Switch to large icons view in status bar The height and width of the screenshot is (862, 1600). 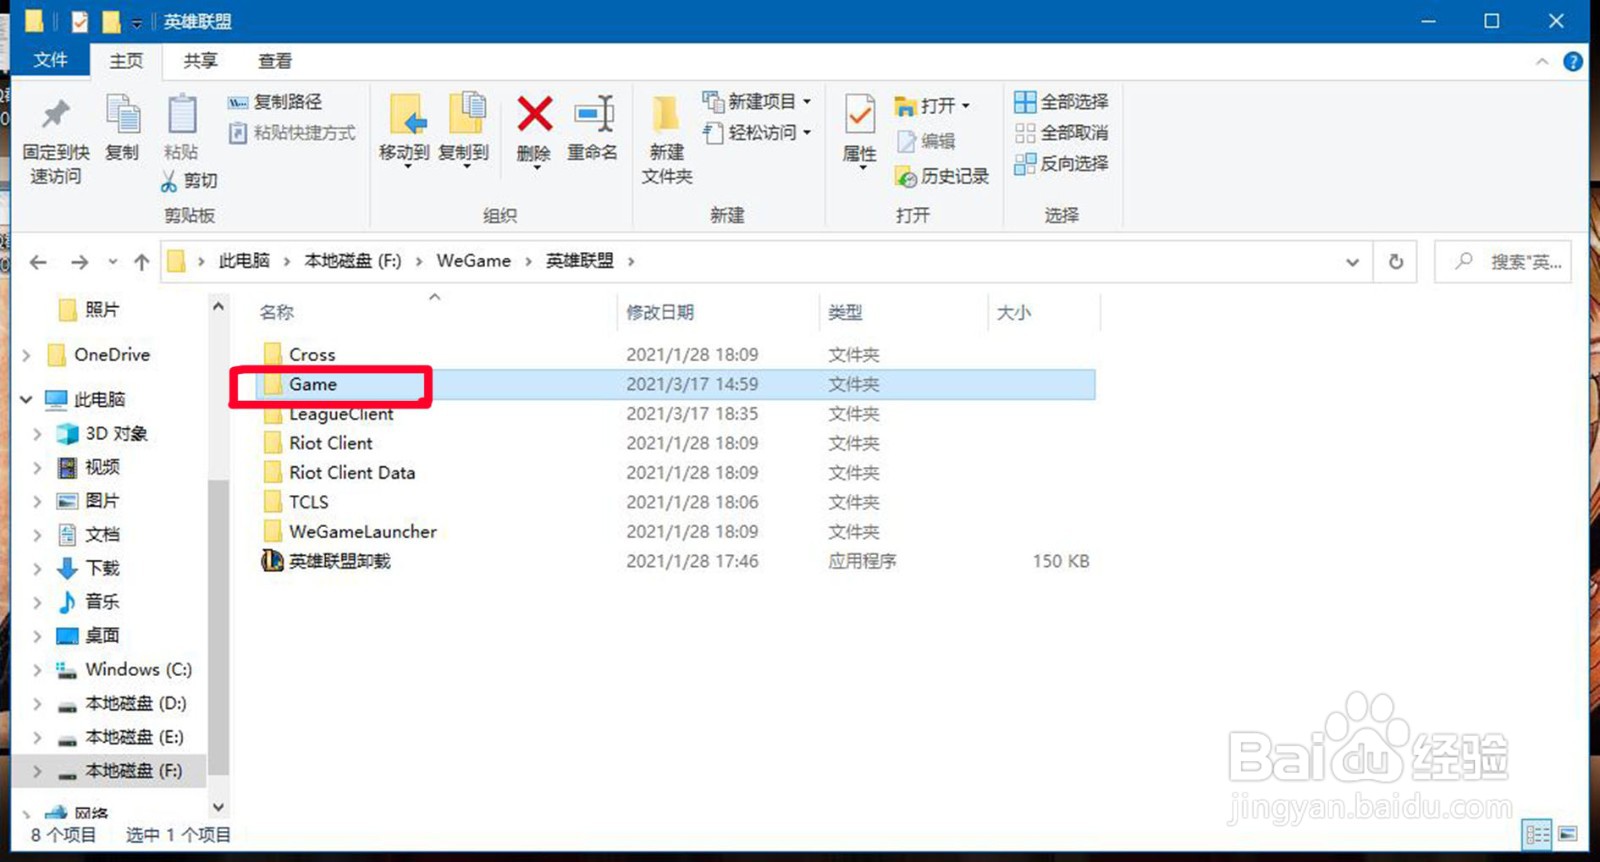pyautogui.click(x=1567, y=834)
